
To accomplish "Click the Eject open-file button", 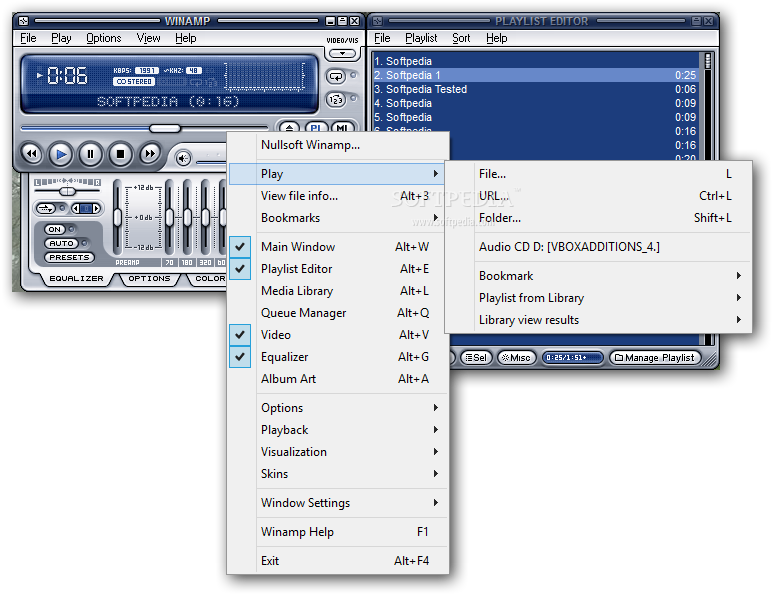I will point(289,128).
